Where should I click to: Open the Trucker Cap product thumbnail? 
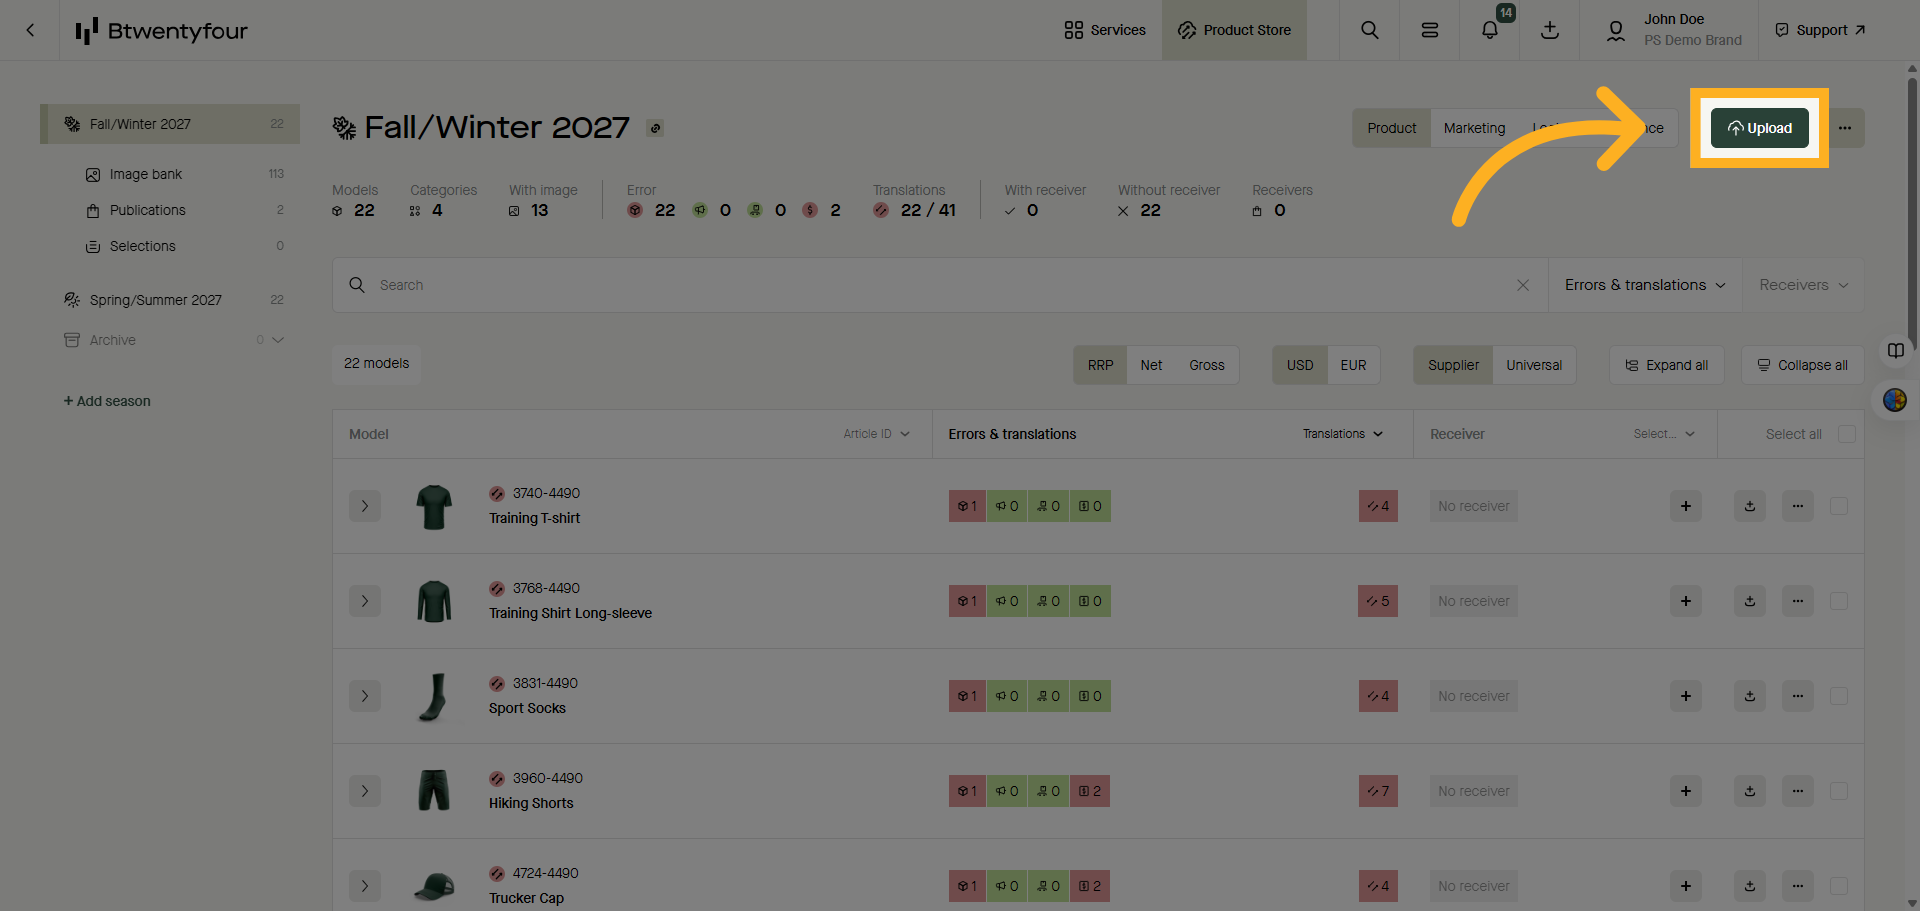433,886
